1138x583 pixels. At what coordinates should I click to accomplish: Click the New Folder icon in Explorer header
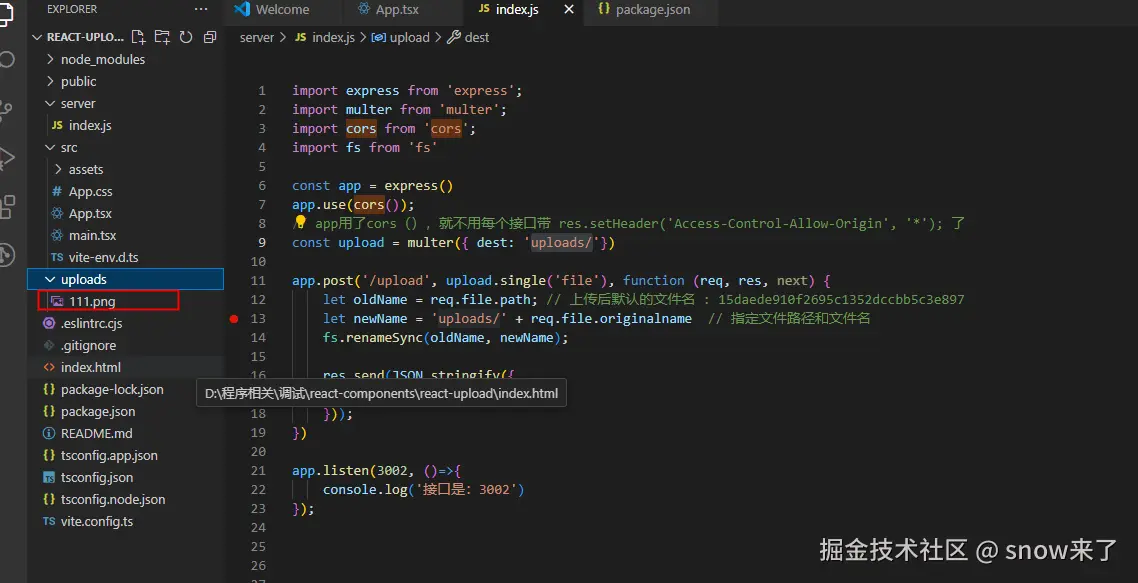point(162,37)
